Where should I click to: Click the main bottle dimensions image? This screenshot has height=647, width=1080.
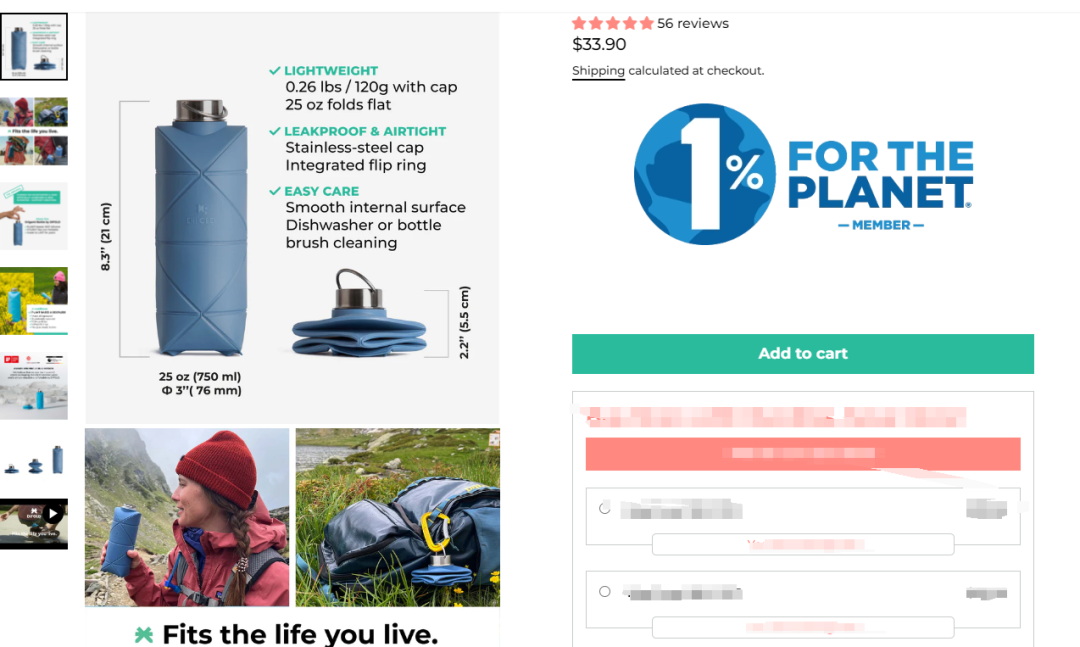292,218
